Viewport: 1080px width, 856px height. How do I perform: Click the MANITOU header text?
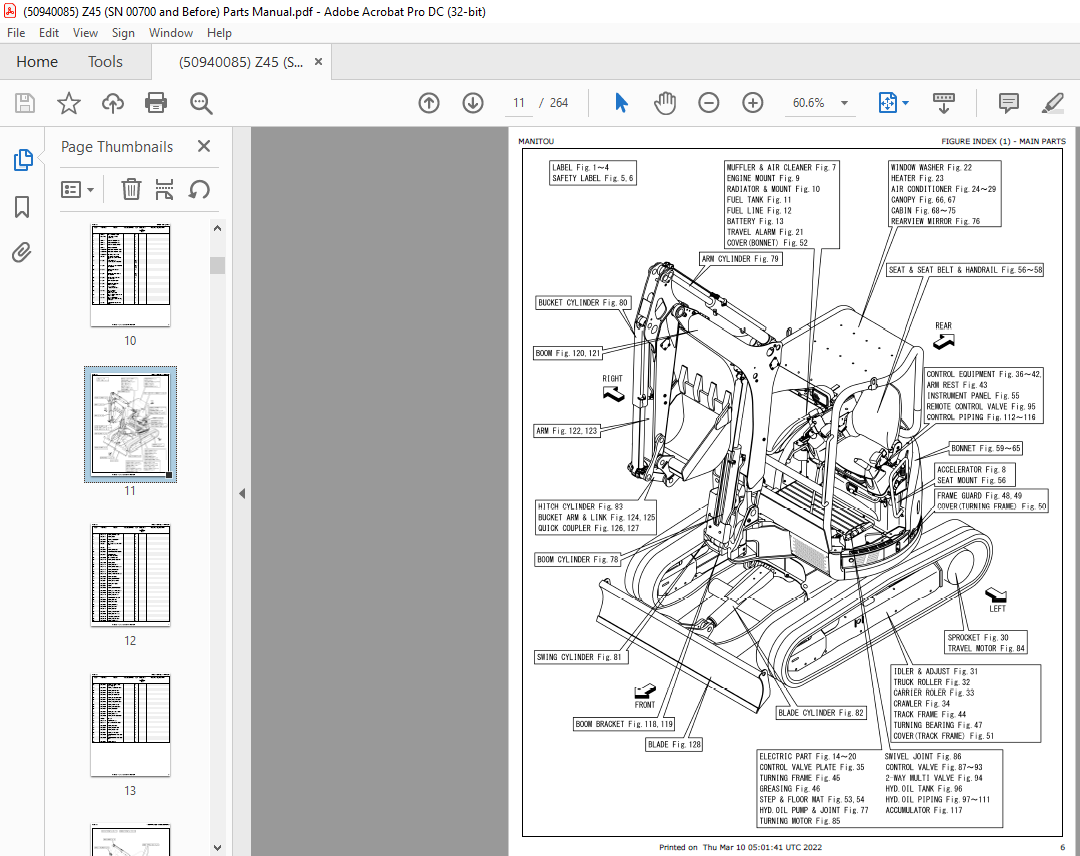coord(536,141)
